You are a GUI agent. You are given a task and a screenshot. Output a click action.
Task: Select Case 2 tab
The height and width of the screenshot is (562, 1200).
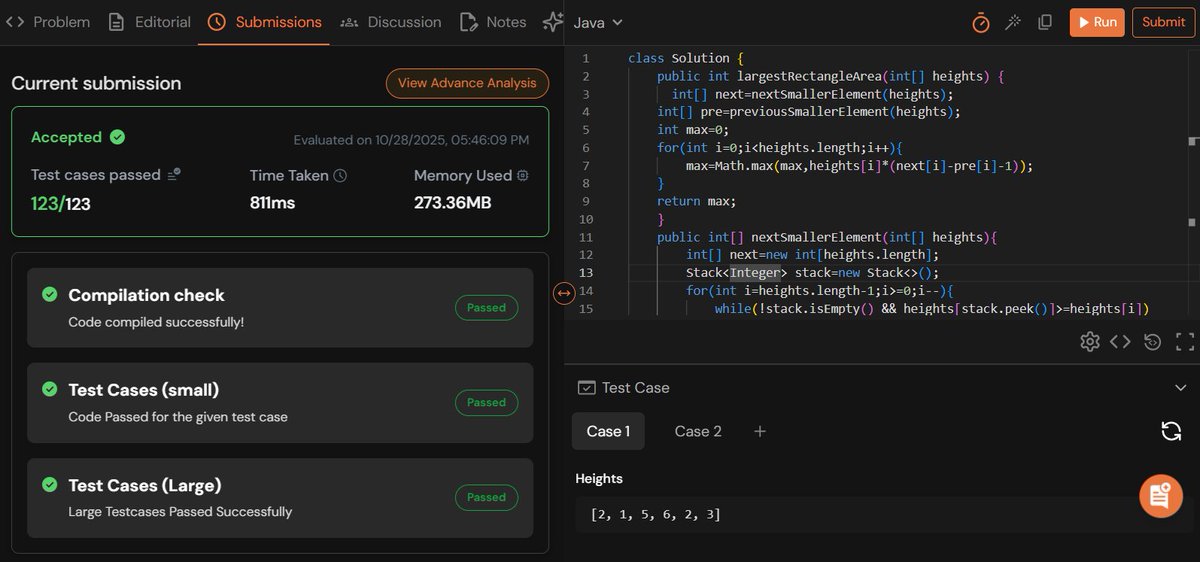click(x=698, y=431)
